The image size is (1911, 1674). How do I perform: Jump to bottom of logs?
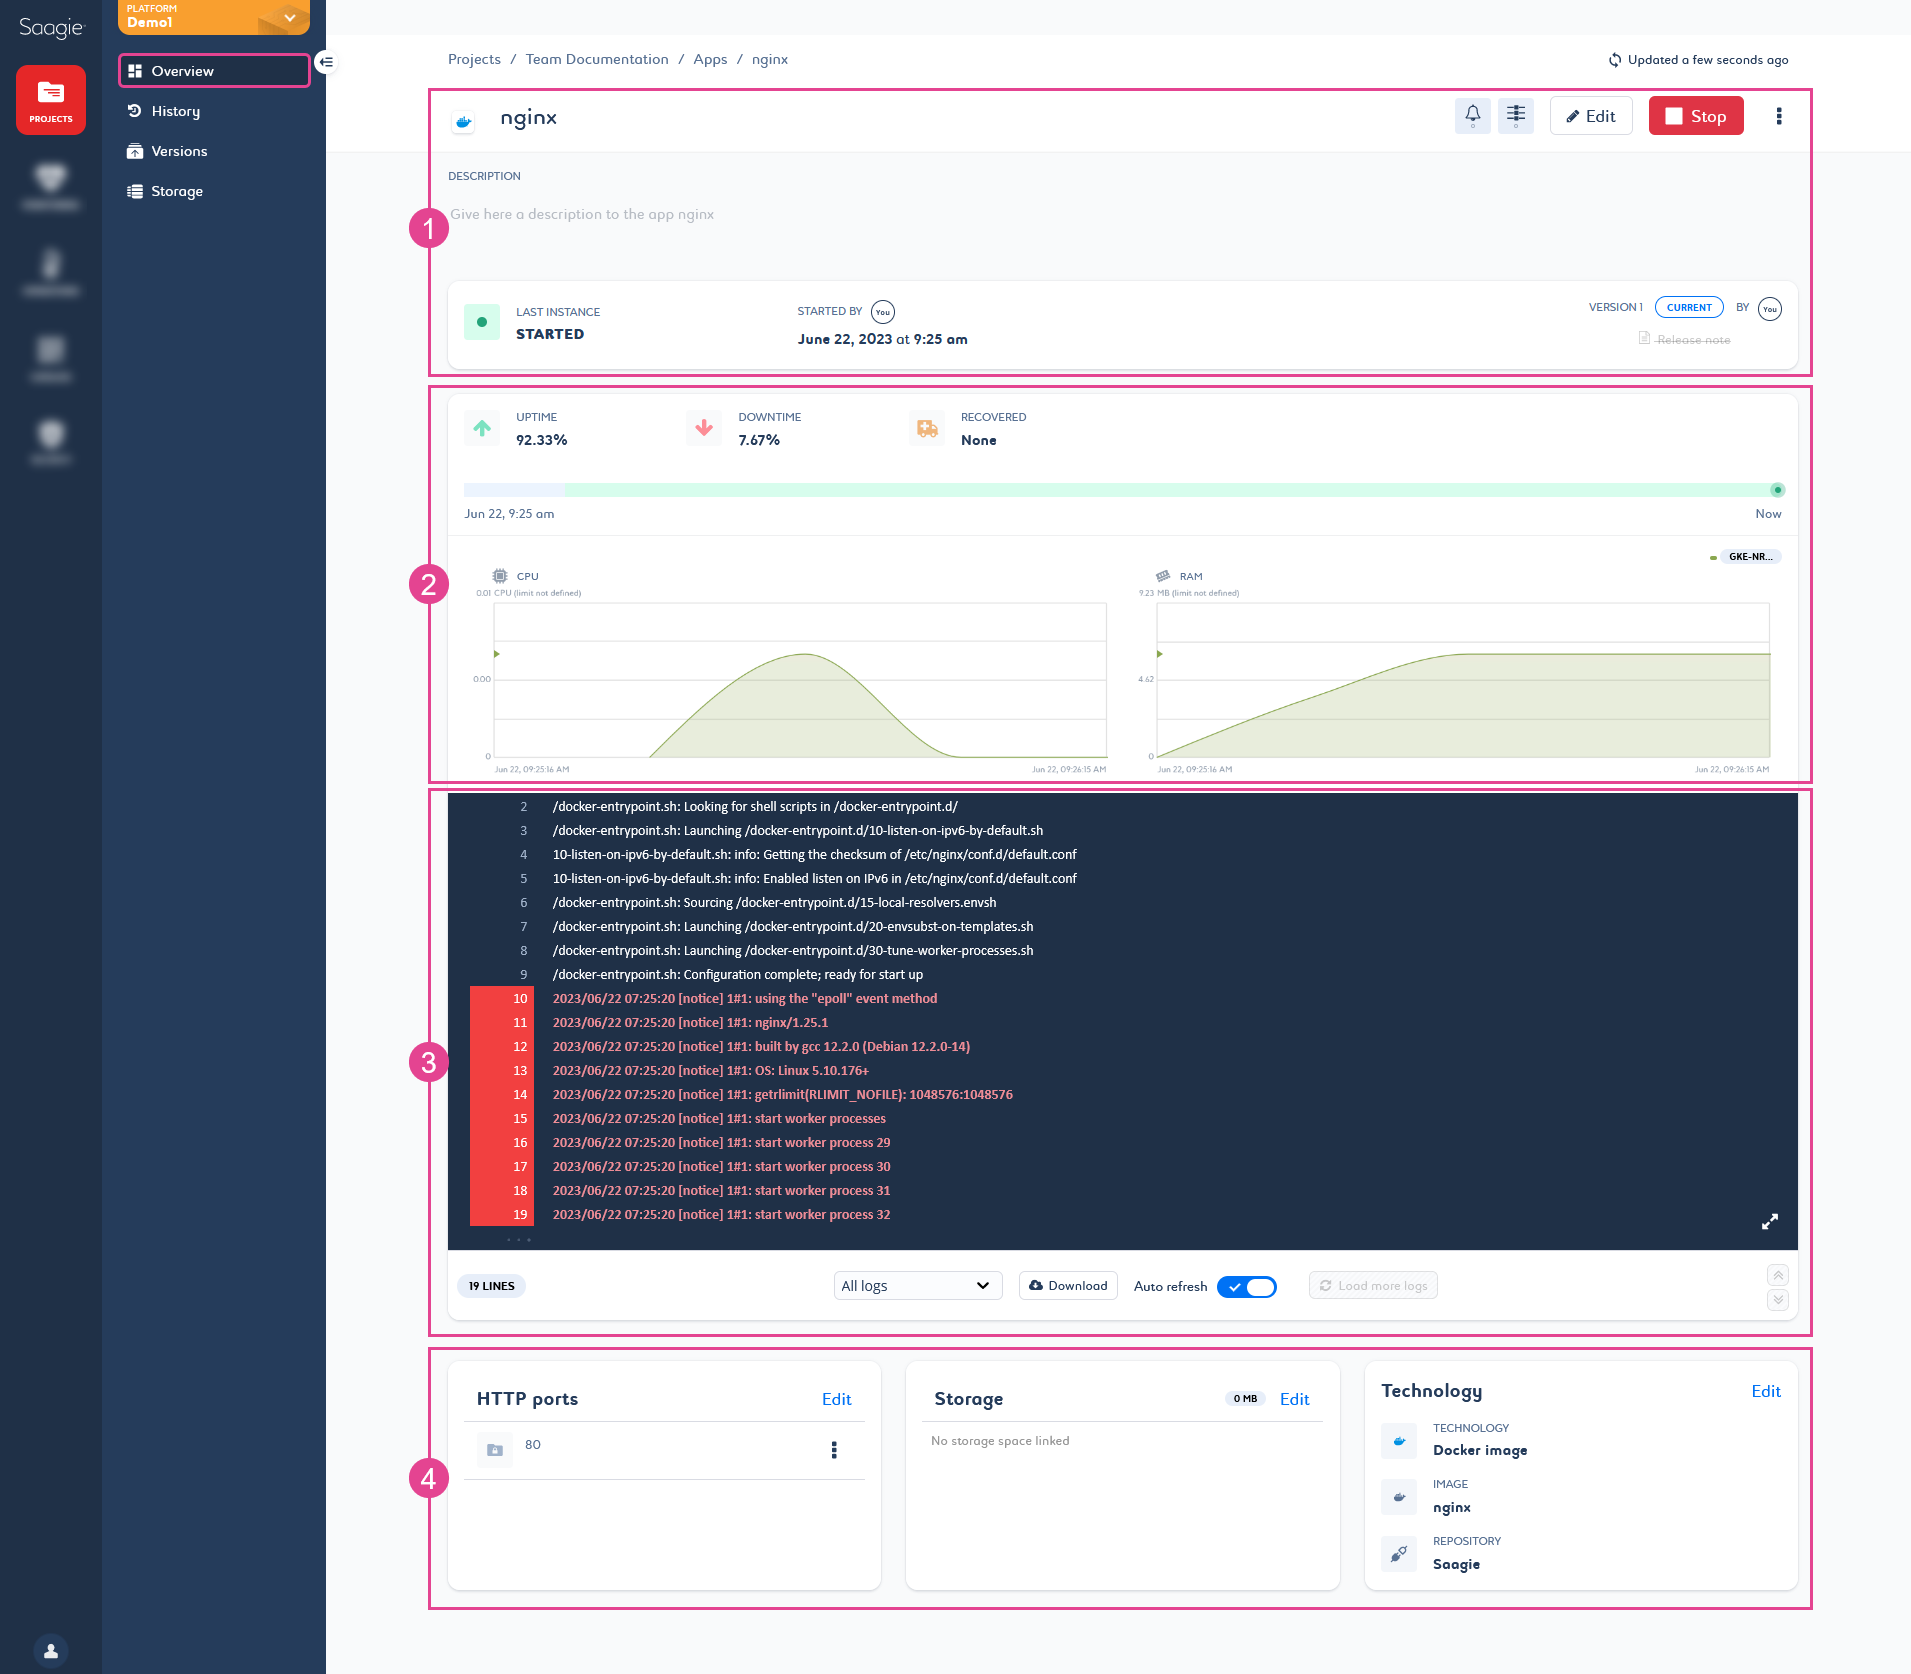pyautogui.click(x=1778, y=1300)
